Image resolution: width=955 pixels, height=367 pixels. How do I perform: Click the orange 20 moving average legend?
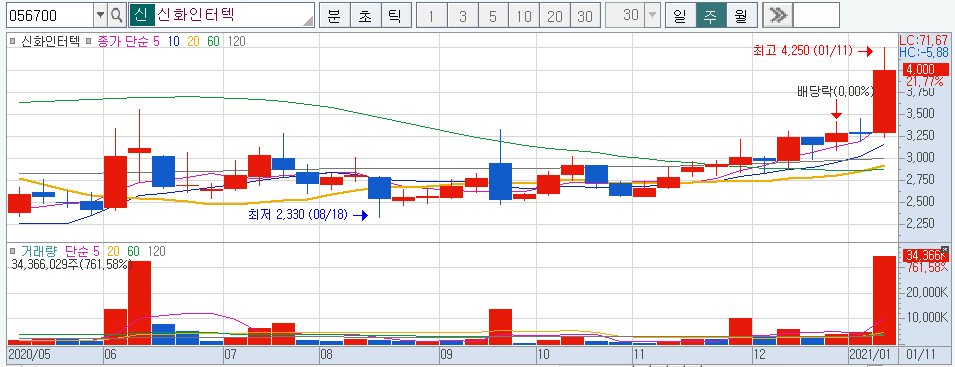click(x=194, y=42)
